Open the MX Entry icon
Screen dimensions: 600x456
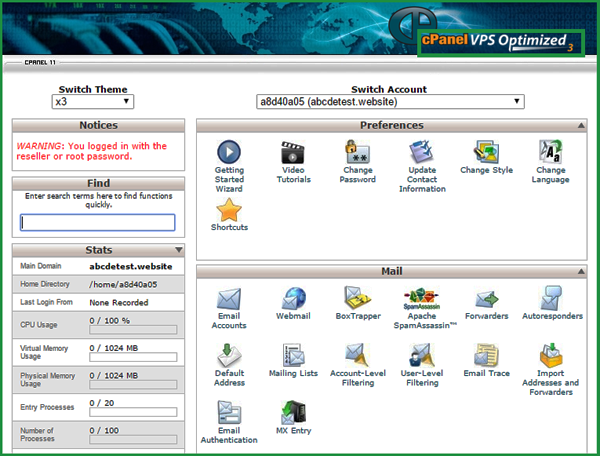(x=293, y=412)
